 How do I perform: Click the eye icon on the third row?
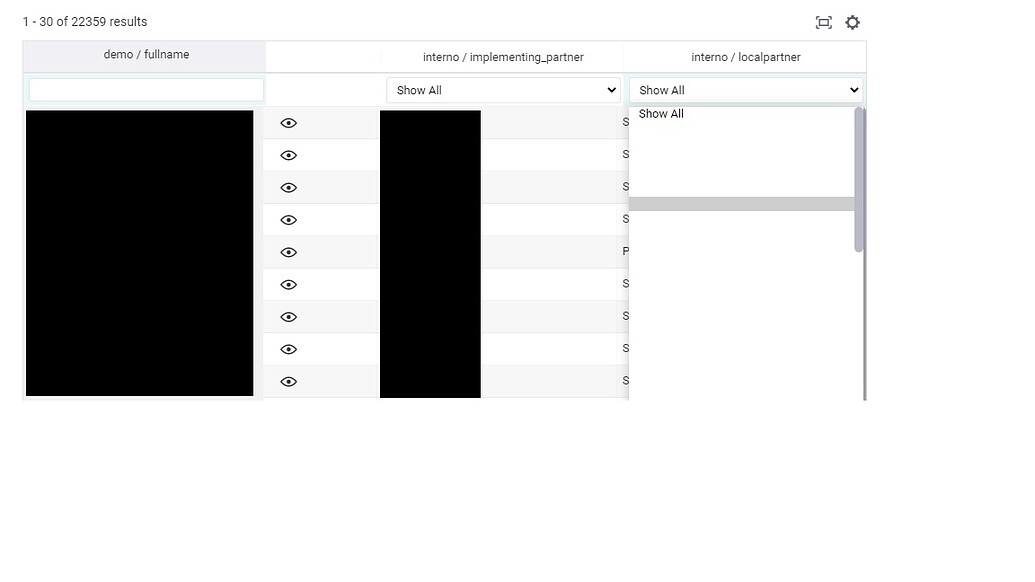289,187
